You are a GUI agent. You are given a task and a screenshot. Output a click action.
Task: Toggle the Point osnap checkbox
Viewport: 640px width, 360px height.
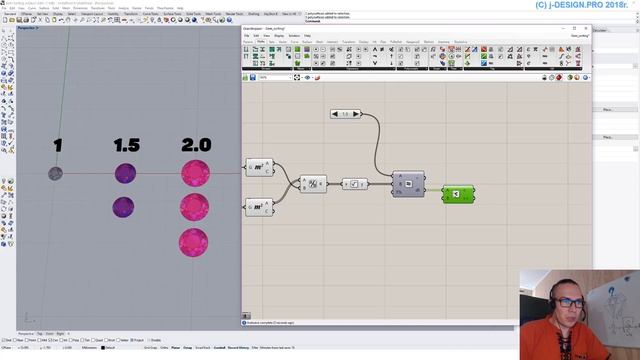[27, 340]
